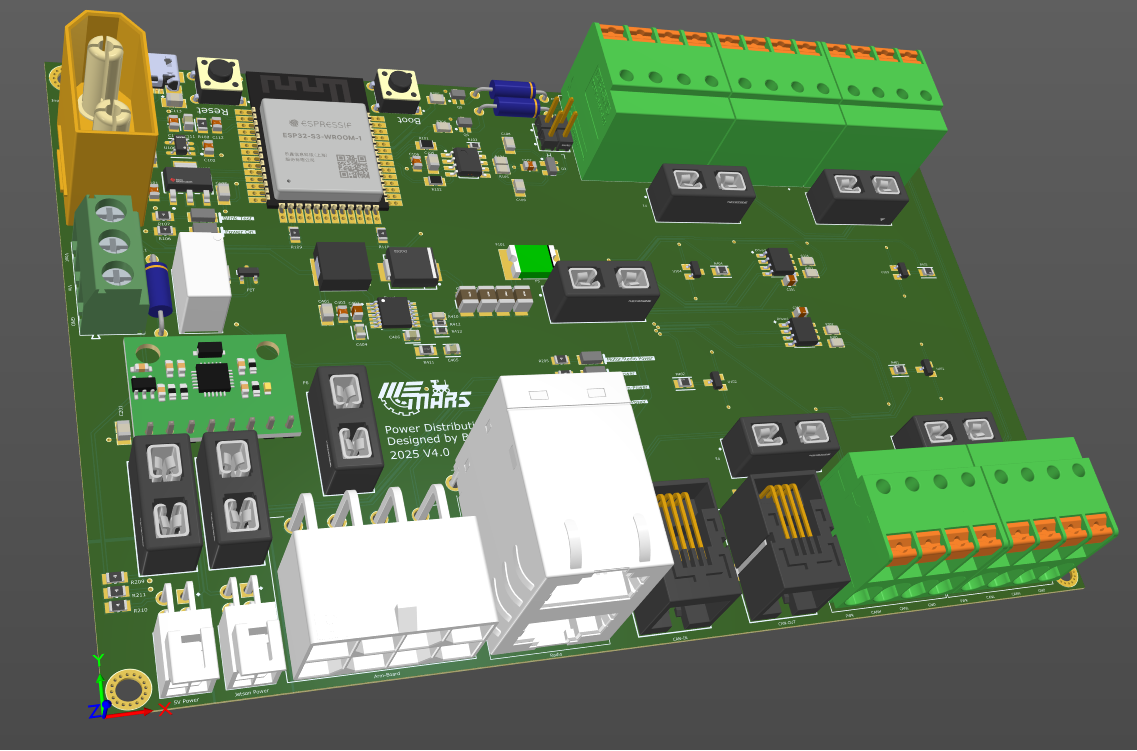Select the Jetson Power white connector

252,634
